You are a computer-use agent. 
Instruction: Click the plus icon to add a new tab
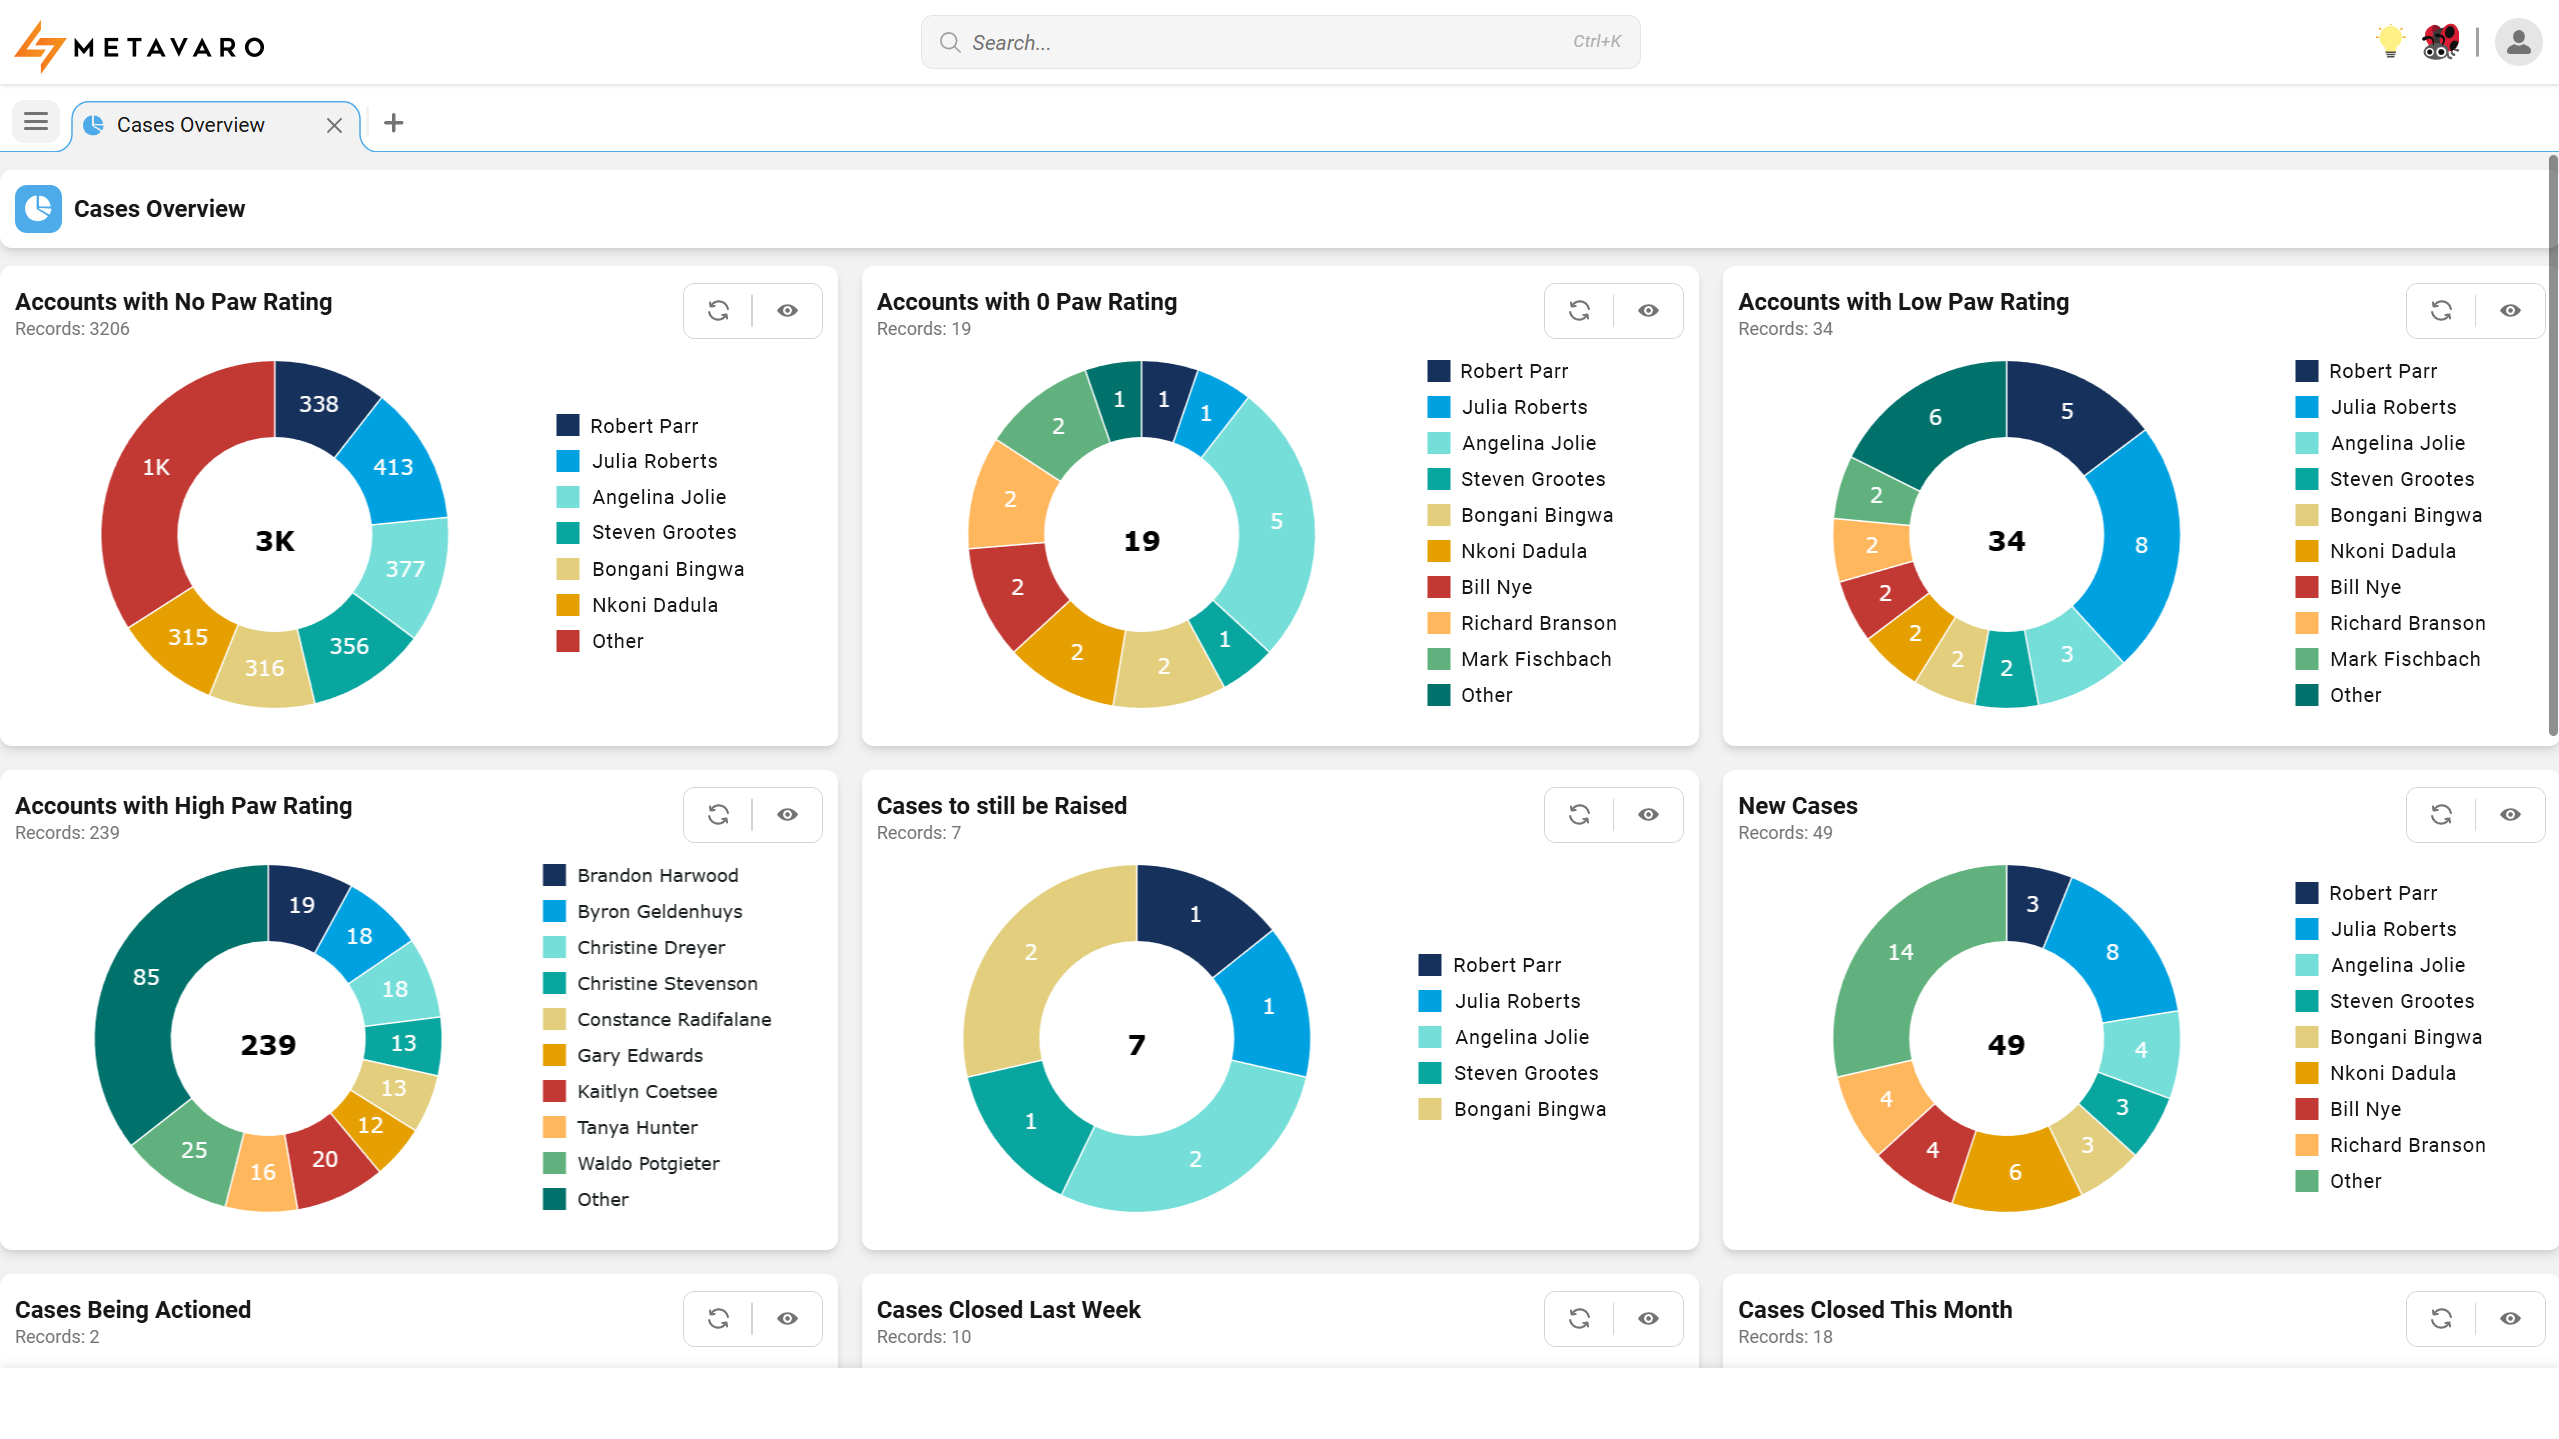click(393, 123)
